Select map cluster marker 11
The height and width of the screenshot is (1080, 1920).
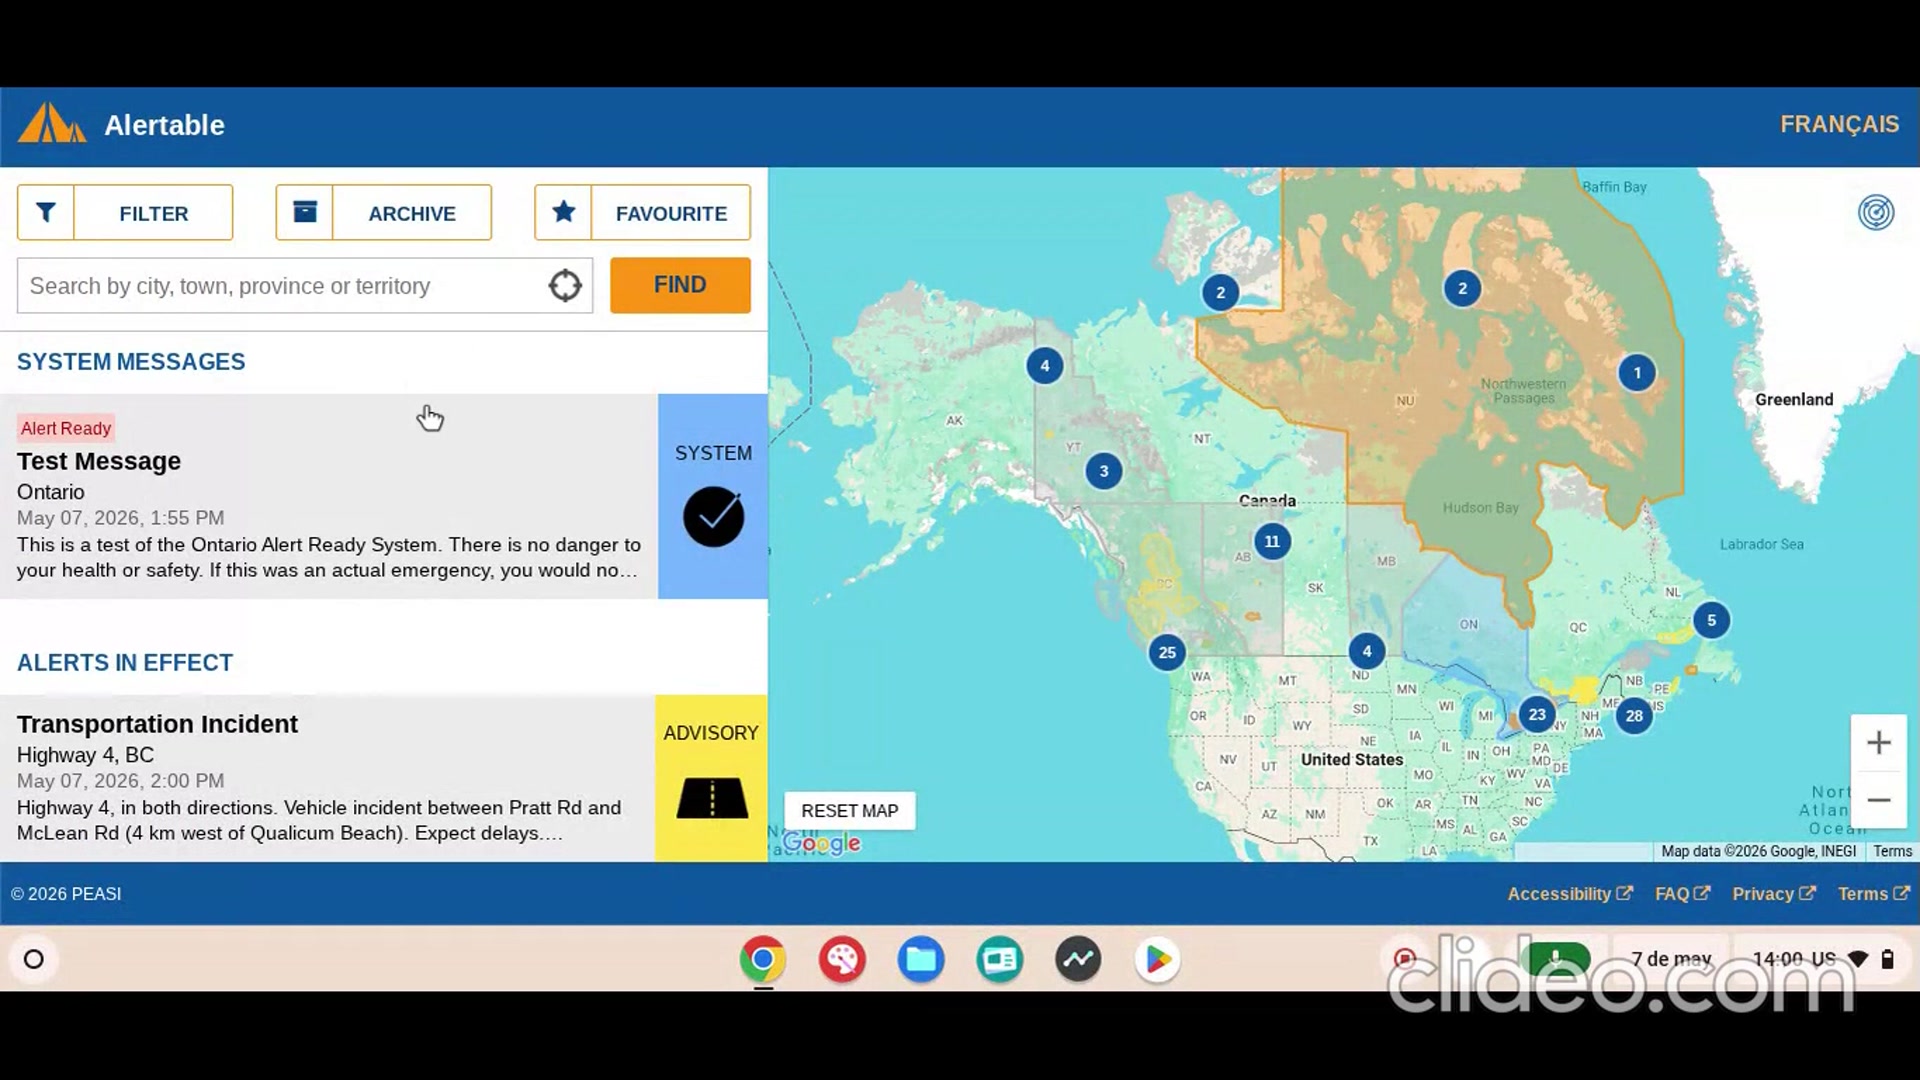click(x=1272, y=542)
